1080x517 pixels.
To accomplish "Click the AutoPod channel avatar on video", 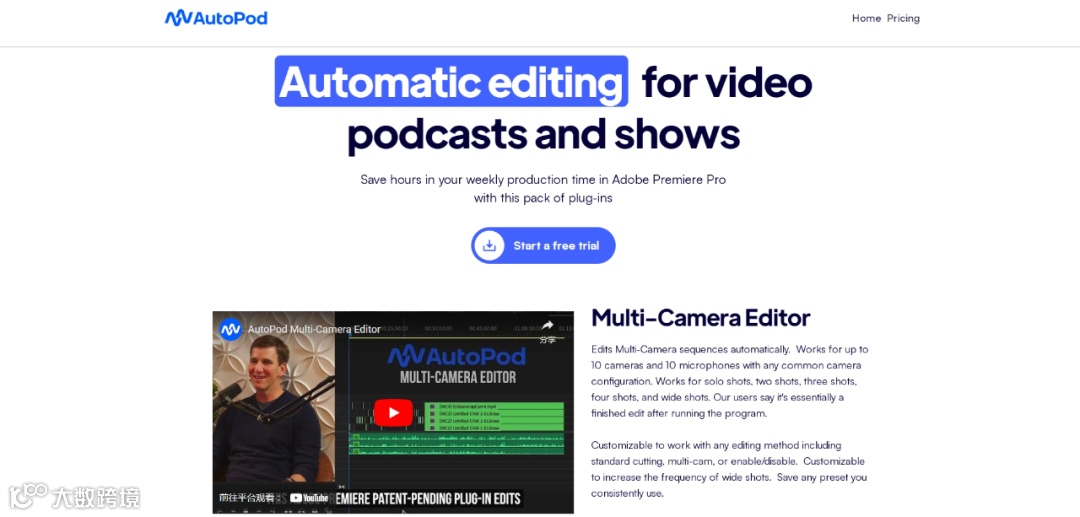I will tap(231, 328).
